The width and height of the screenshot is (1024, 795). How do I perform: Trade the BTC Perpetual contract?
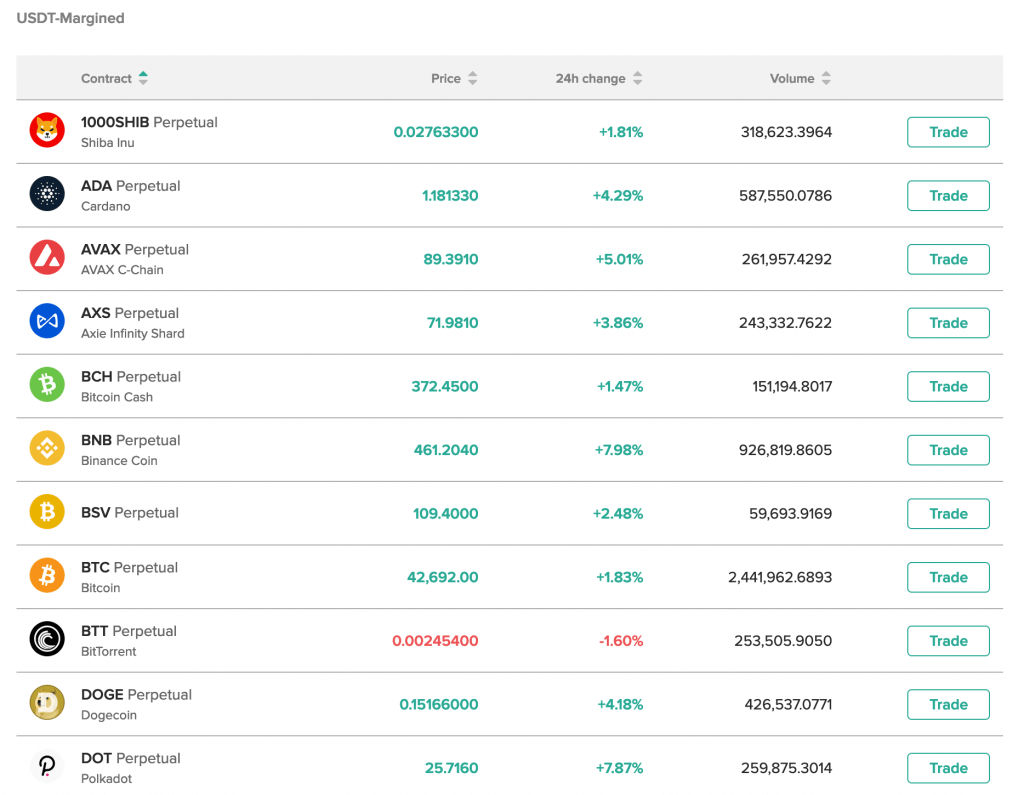[948, 577]
